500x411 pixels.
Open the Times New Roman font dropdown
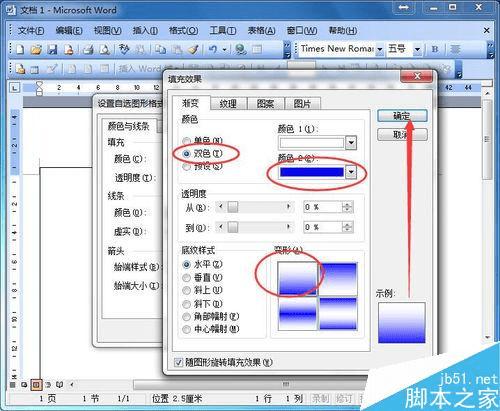click(380, 50)
